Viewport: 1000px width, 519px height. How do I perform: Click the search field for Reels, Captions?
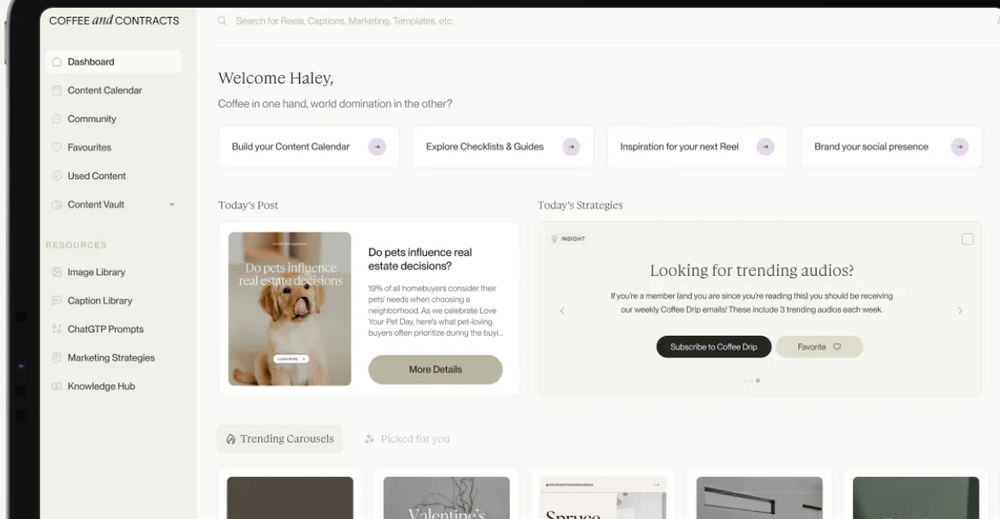click(344, 21)
